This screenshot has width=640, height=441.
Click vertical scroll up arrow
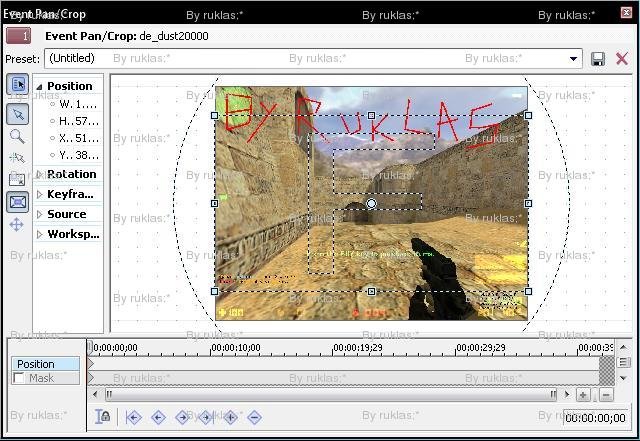pyautogui.click(x=623, y=347)
